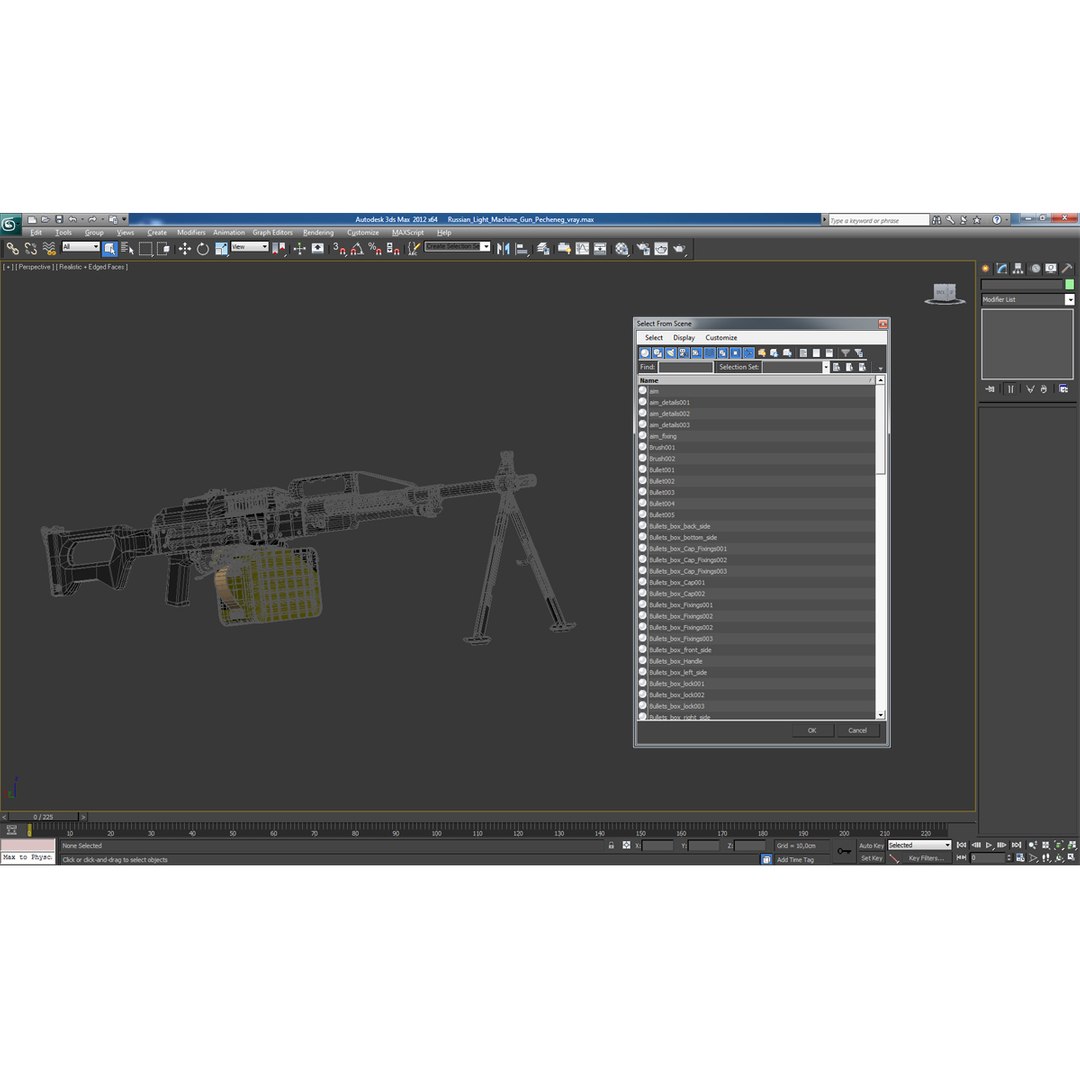Toggle Percent Snap icon
Screen dimensions: 1080x1080
coord(375,249)
